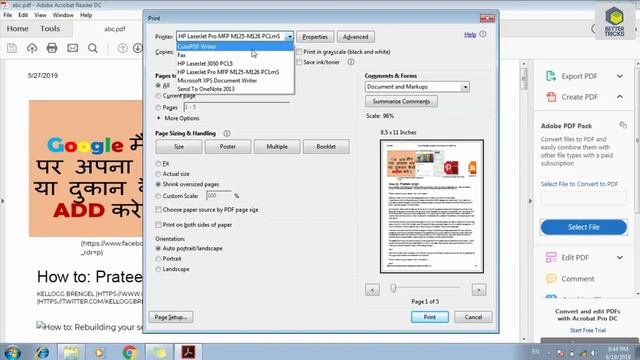The image size is (640, 360).
Task: Enable Choose paper source by PDF page size
Action: 158,210
